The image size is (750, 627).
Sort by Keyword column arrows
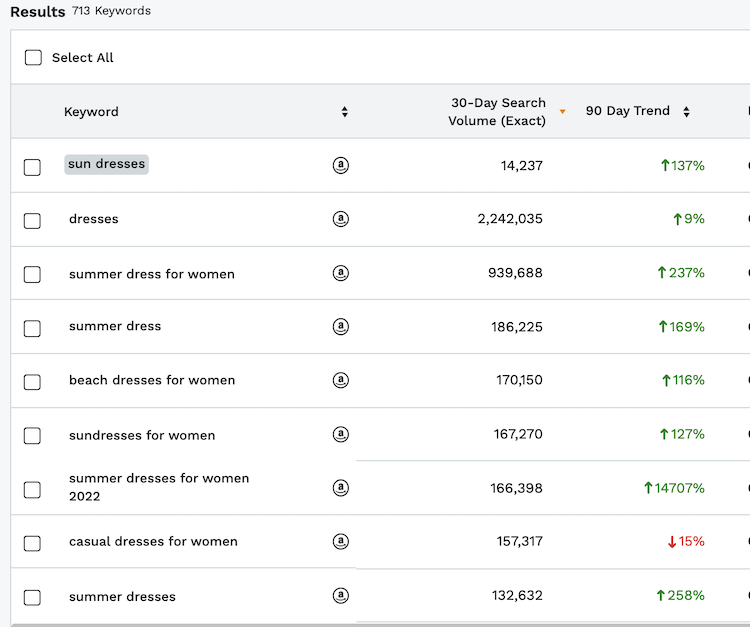tap(345, 112)
